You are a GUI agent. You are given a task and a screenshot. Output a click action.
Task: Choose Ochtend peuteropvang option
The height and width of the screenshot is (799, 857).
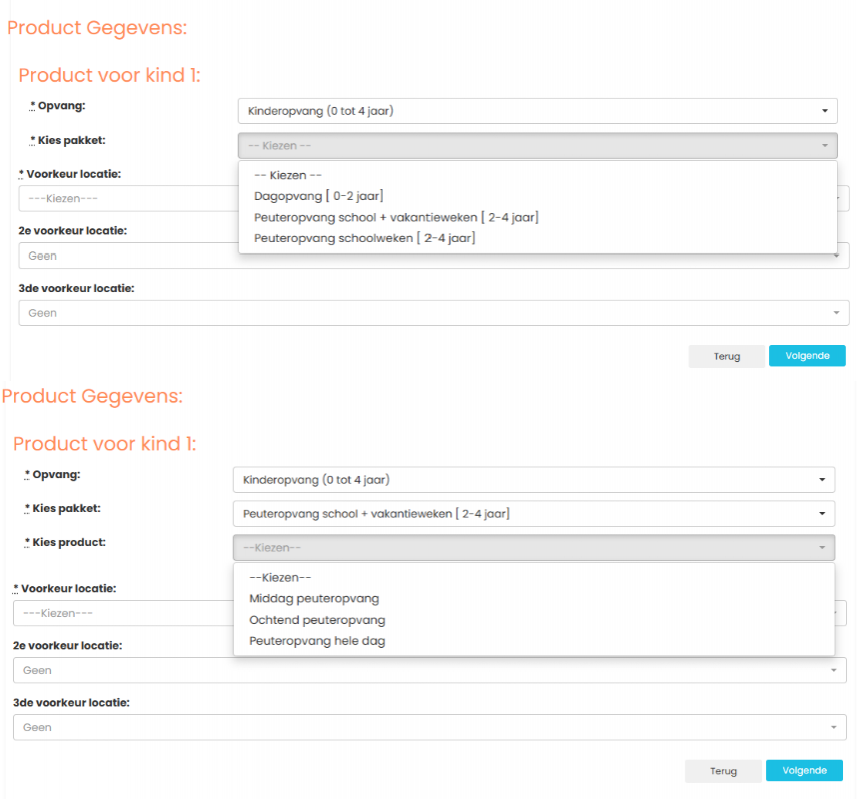point(317,620)
